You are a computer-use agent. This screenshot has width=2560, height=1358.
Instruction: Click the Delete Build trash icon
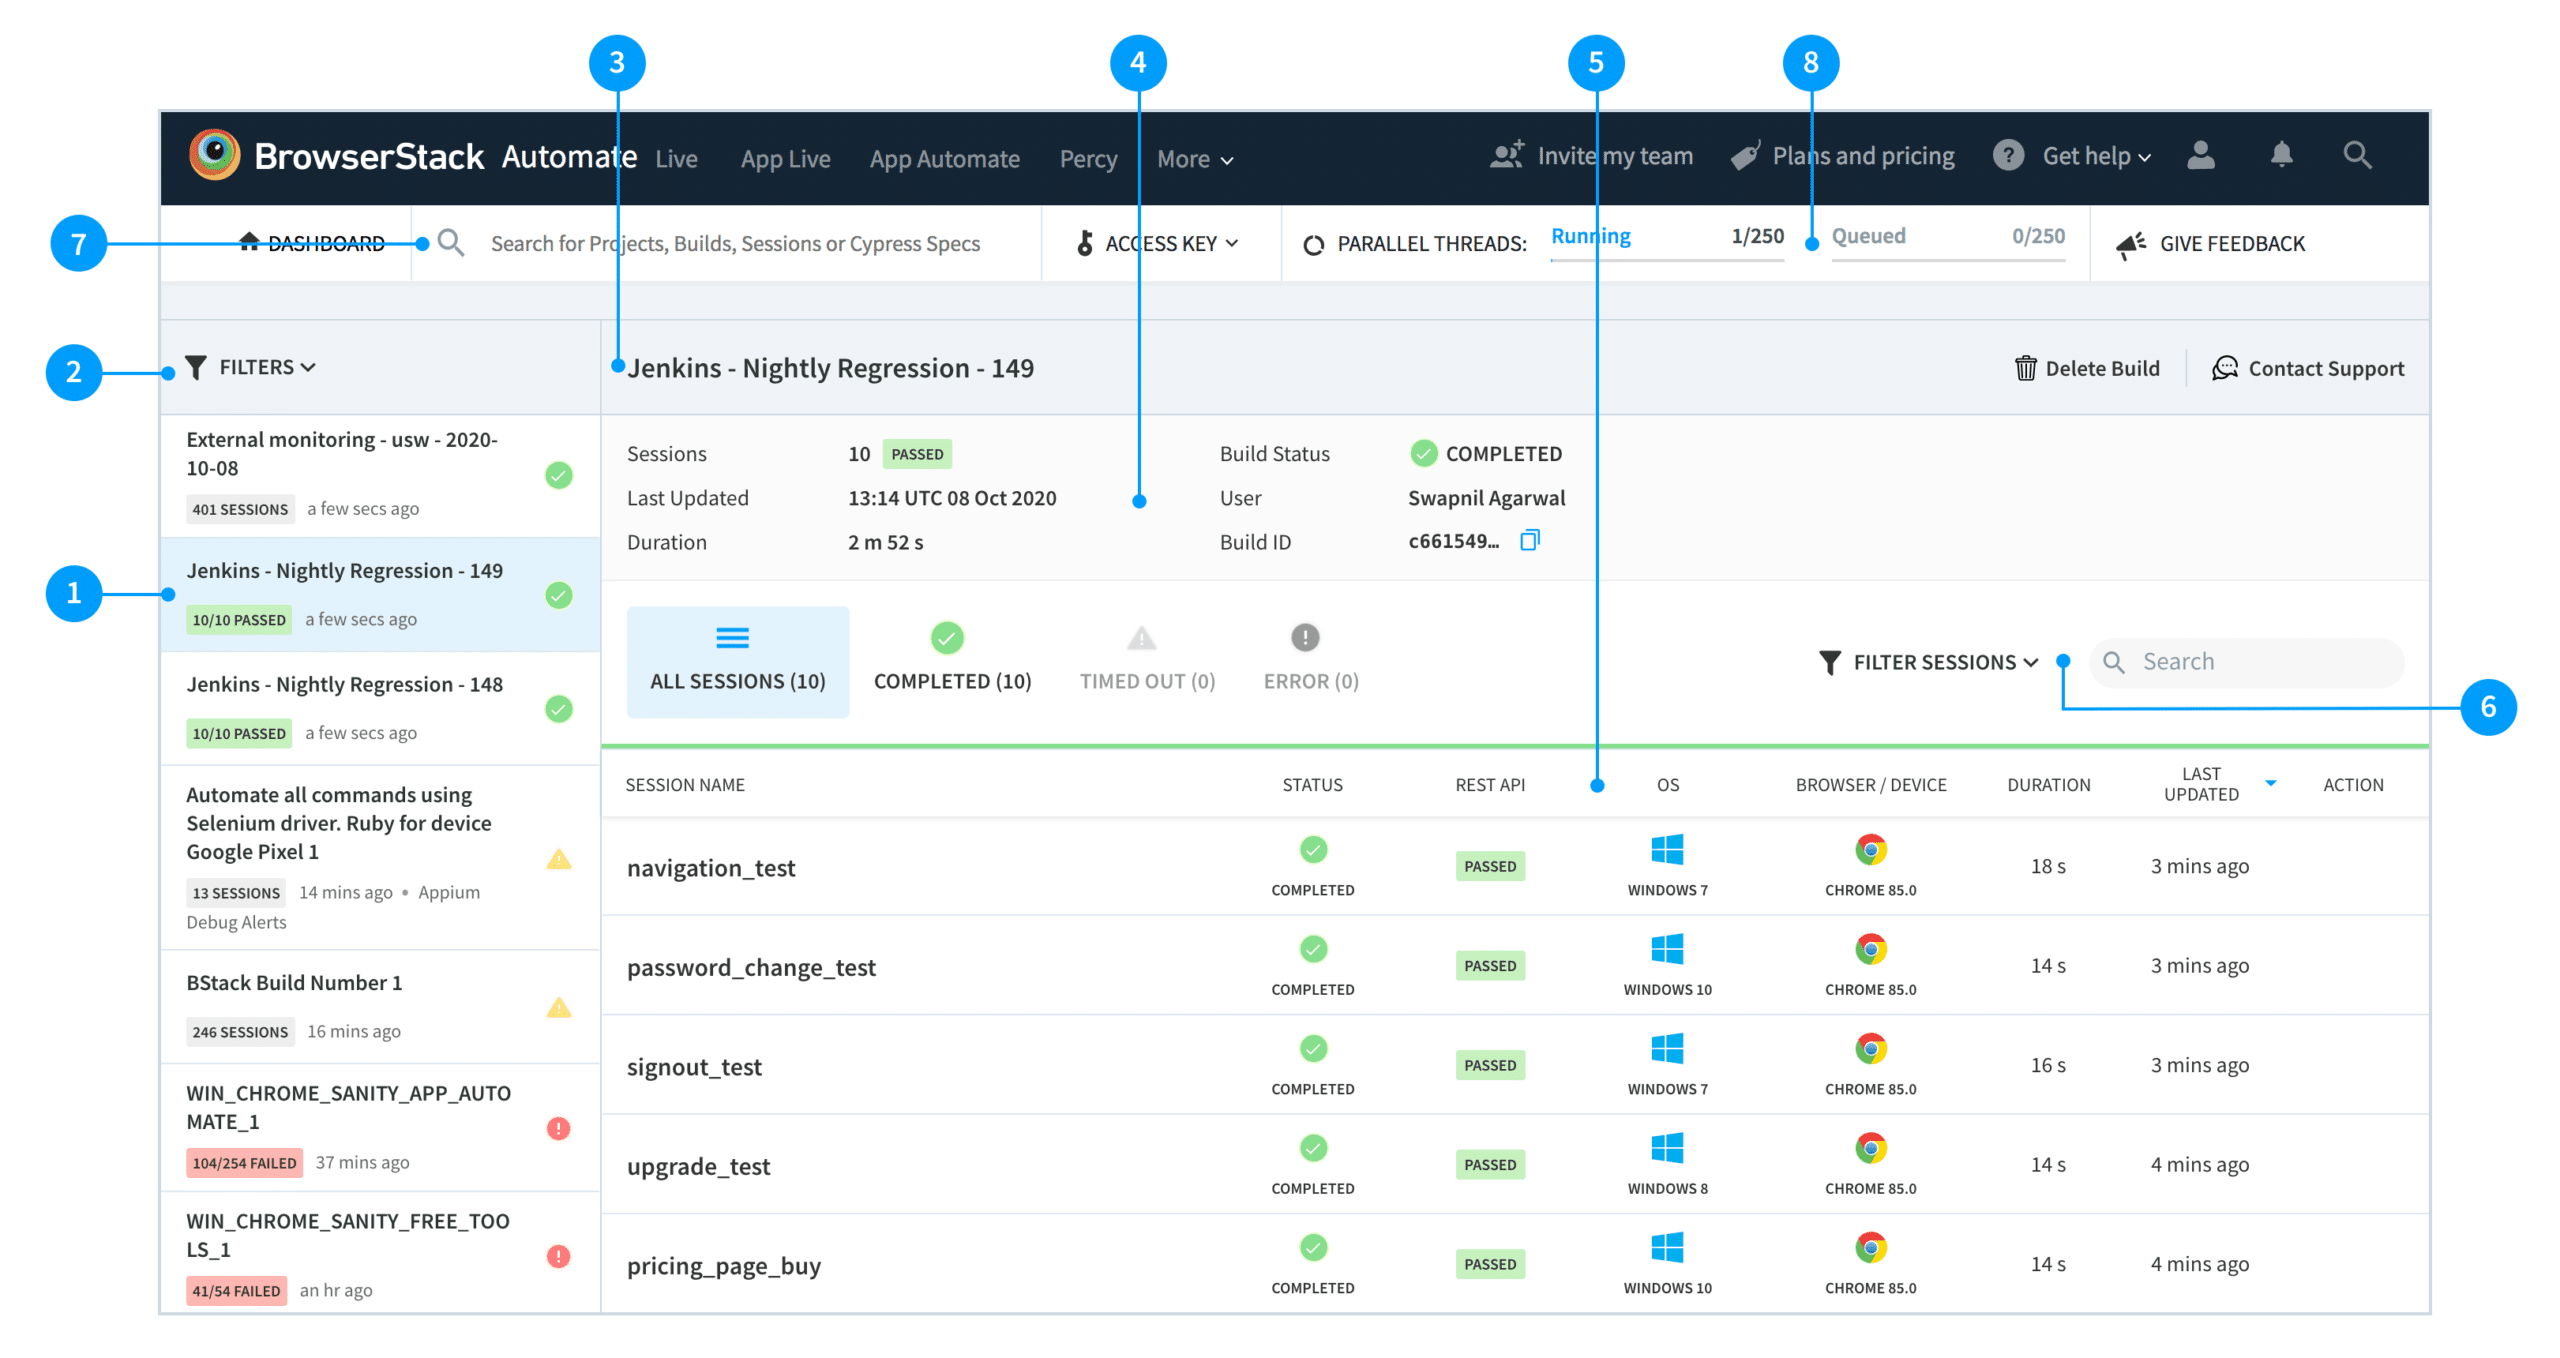click(2026, 368)
